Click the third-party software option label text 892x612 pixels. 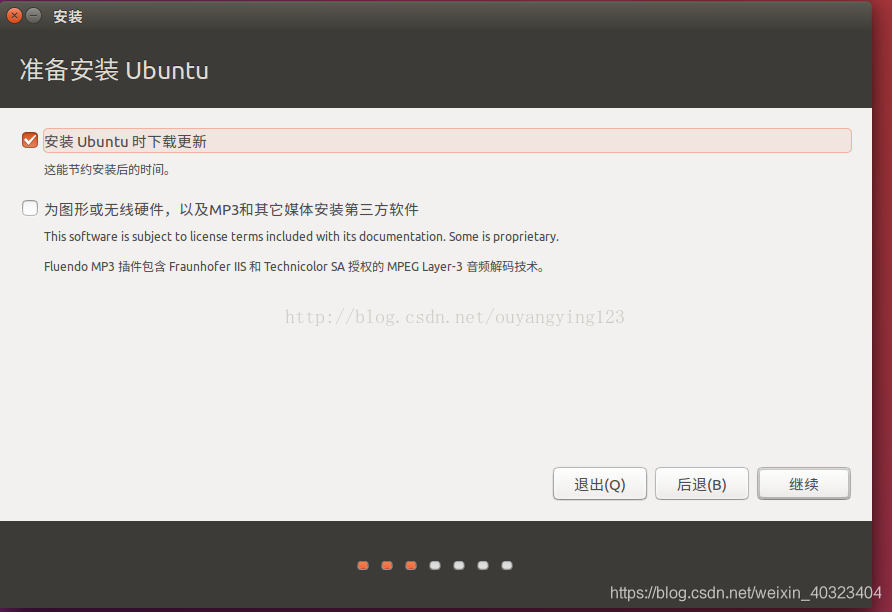[231, 209]
